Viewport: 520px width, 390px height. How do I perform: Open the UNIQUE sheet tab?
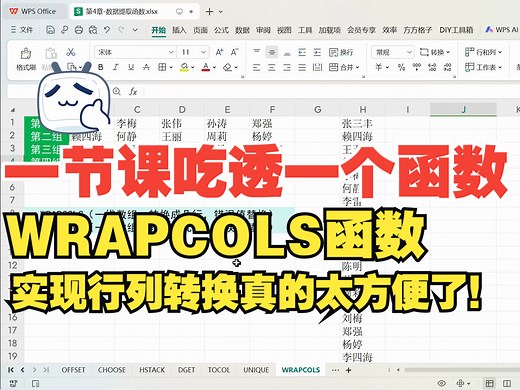256,370
